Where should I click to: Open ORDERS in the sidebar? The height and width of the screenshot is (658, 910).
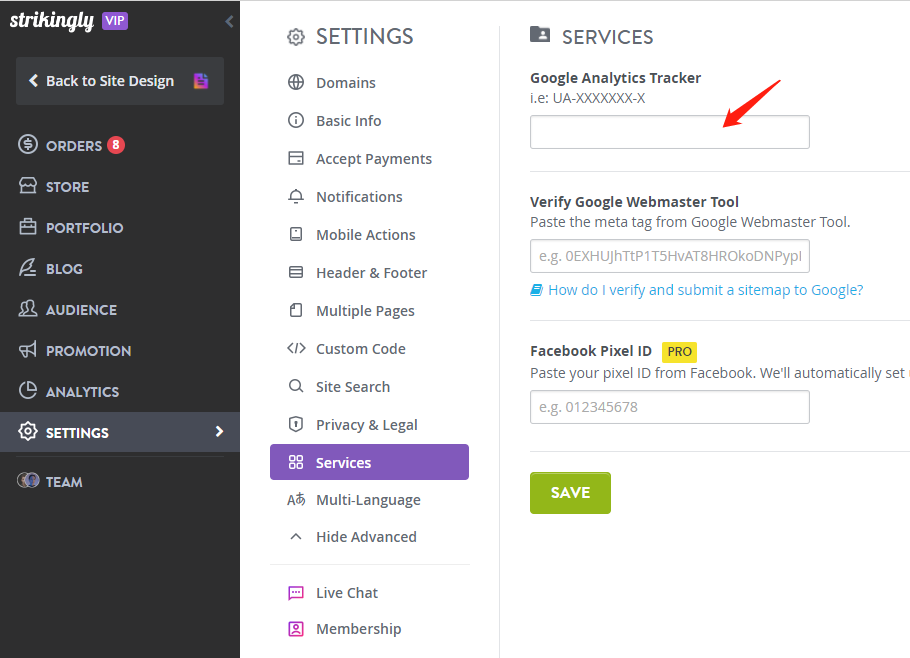(74, 146)
